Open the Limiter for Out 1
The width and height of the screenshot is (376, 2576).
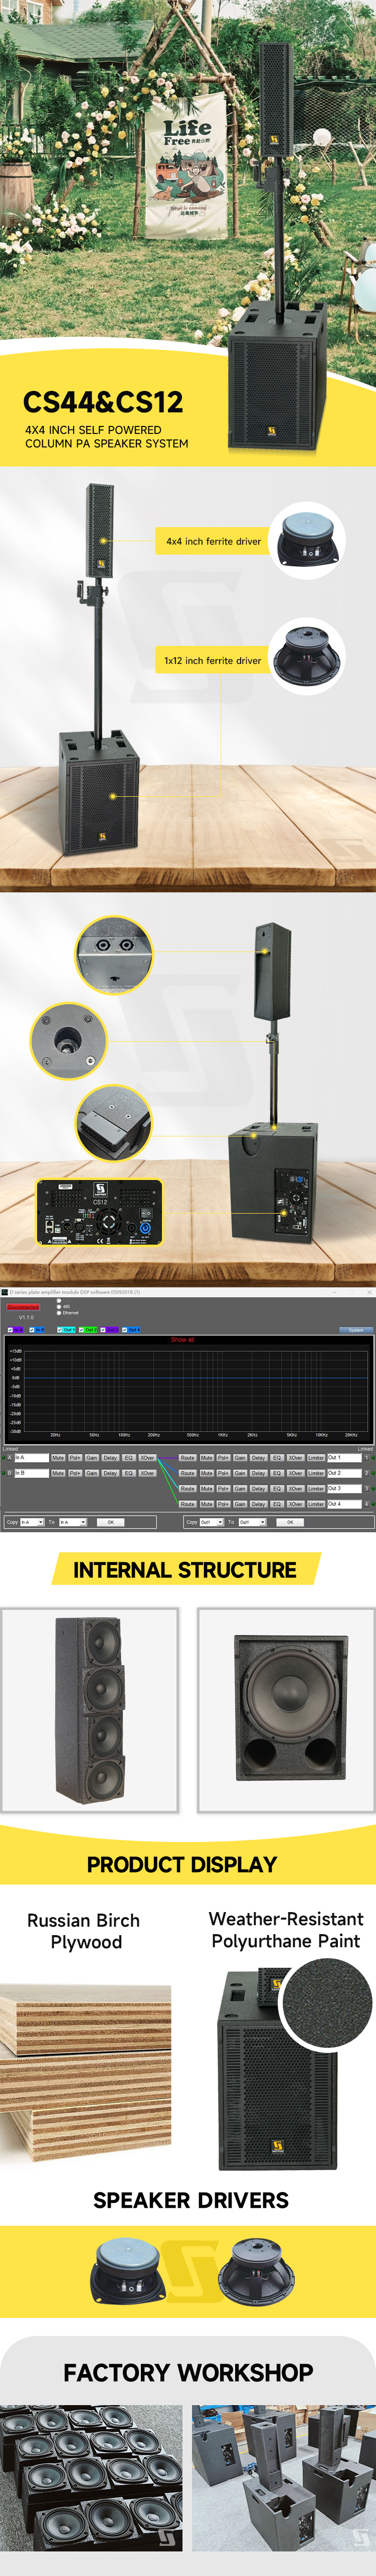coord(316,1458)
